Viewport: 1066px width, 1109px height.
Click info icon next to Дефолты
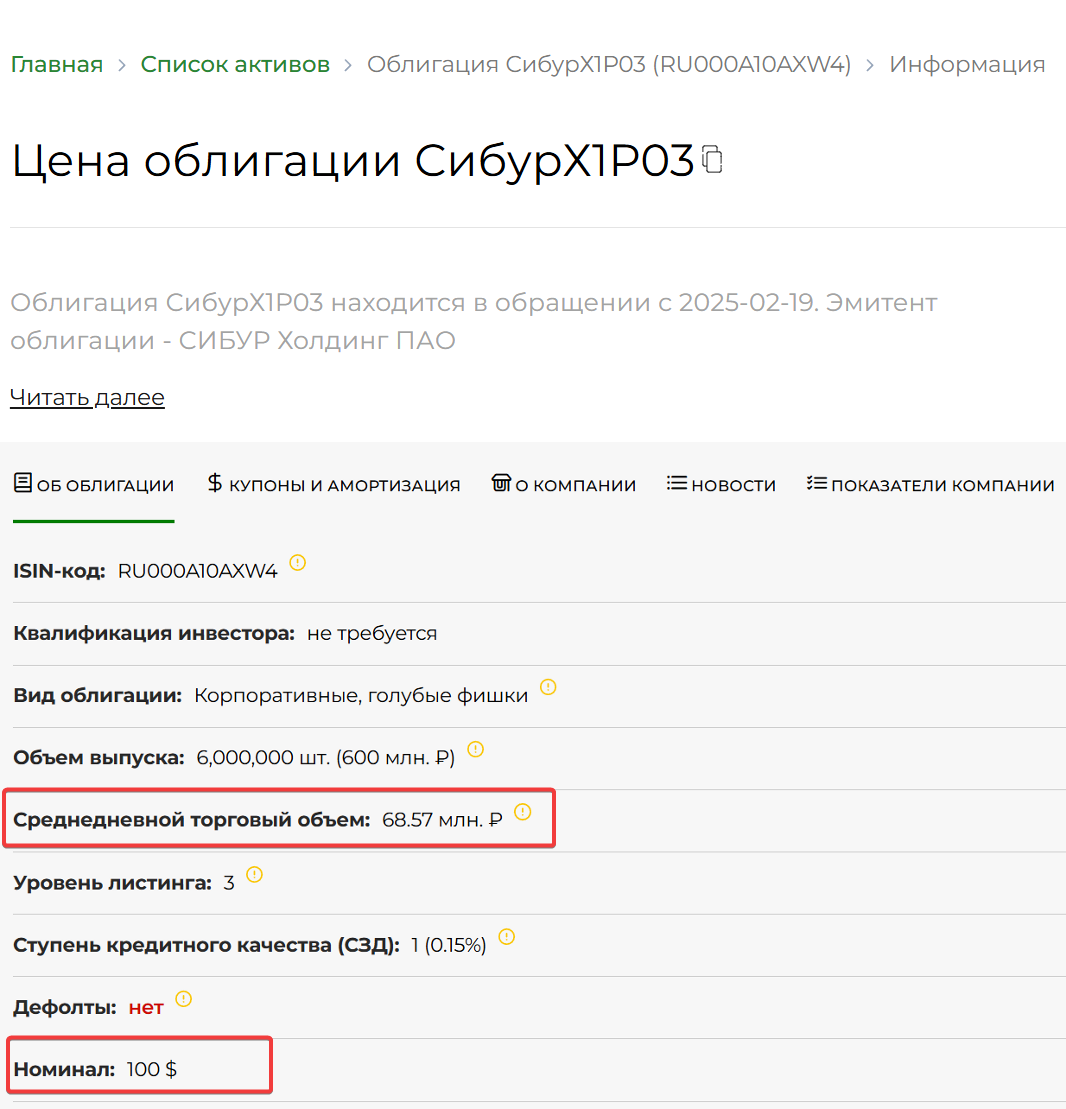pos(184,999)
